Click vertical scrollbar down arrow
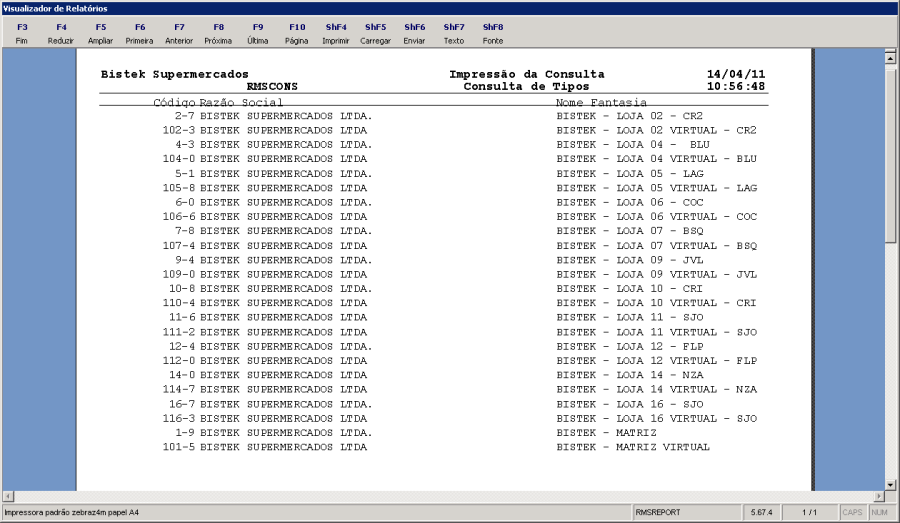This screenshot has height=523, width=900. 890,485
